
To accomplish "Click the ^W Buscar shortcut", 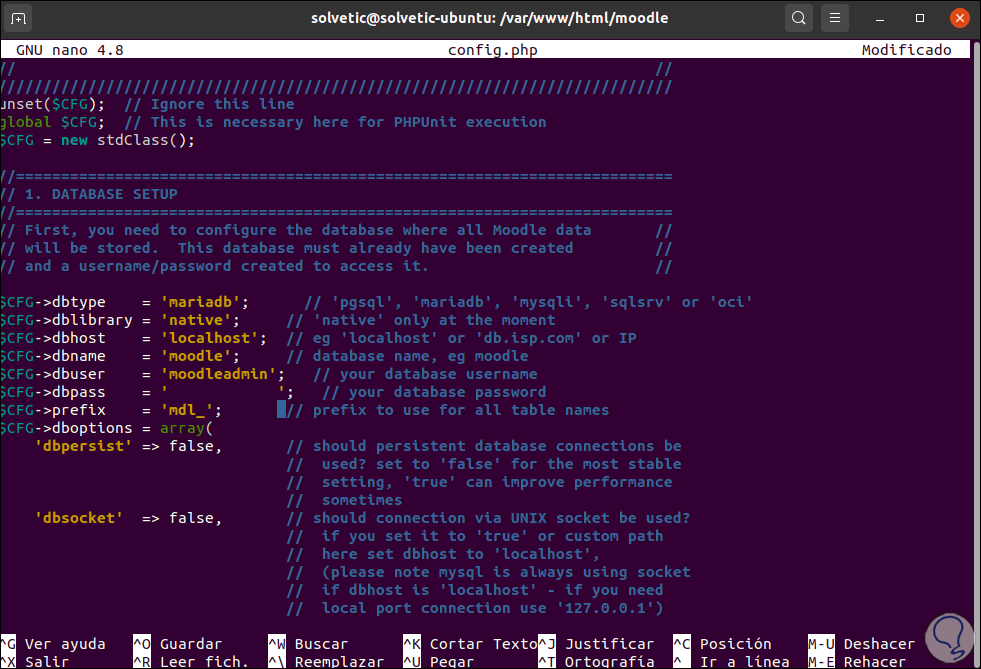I will click(x=308, y=644).
